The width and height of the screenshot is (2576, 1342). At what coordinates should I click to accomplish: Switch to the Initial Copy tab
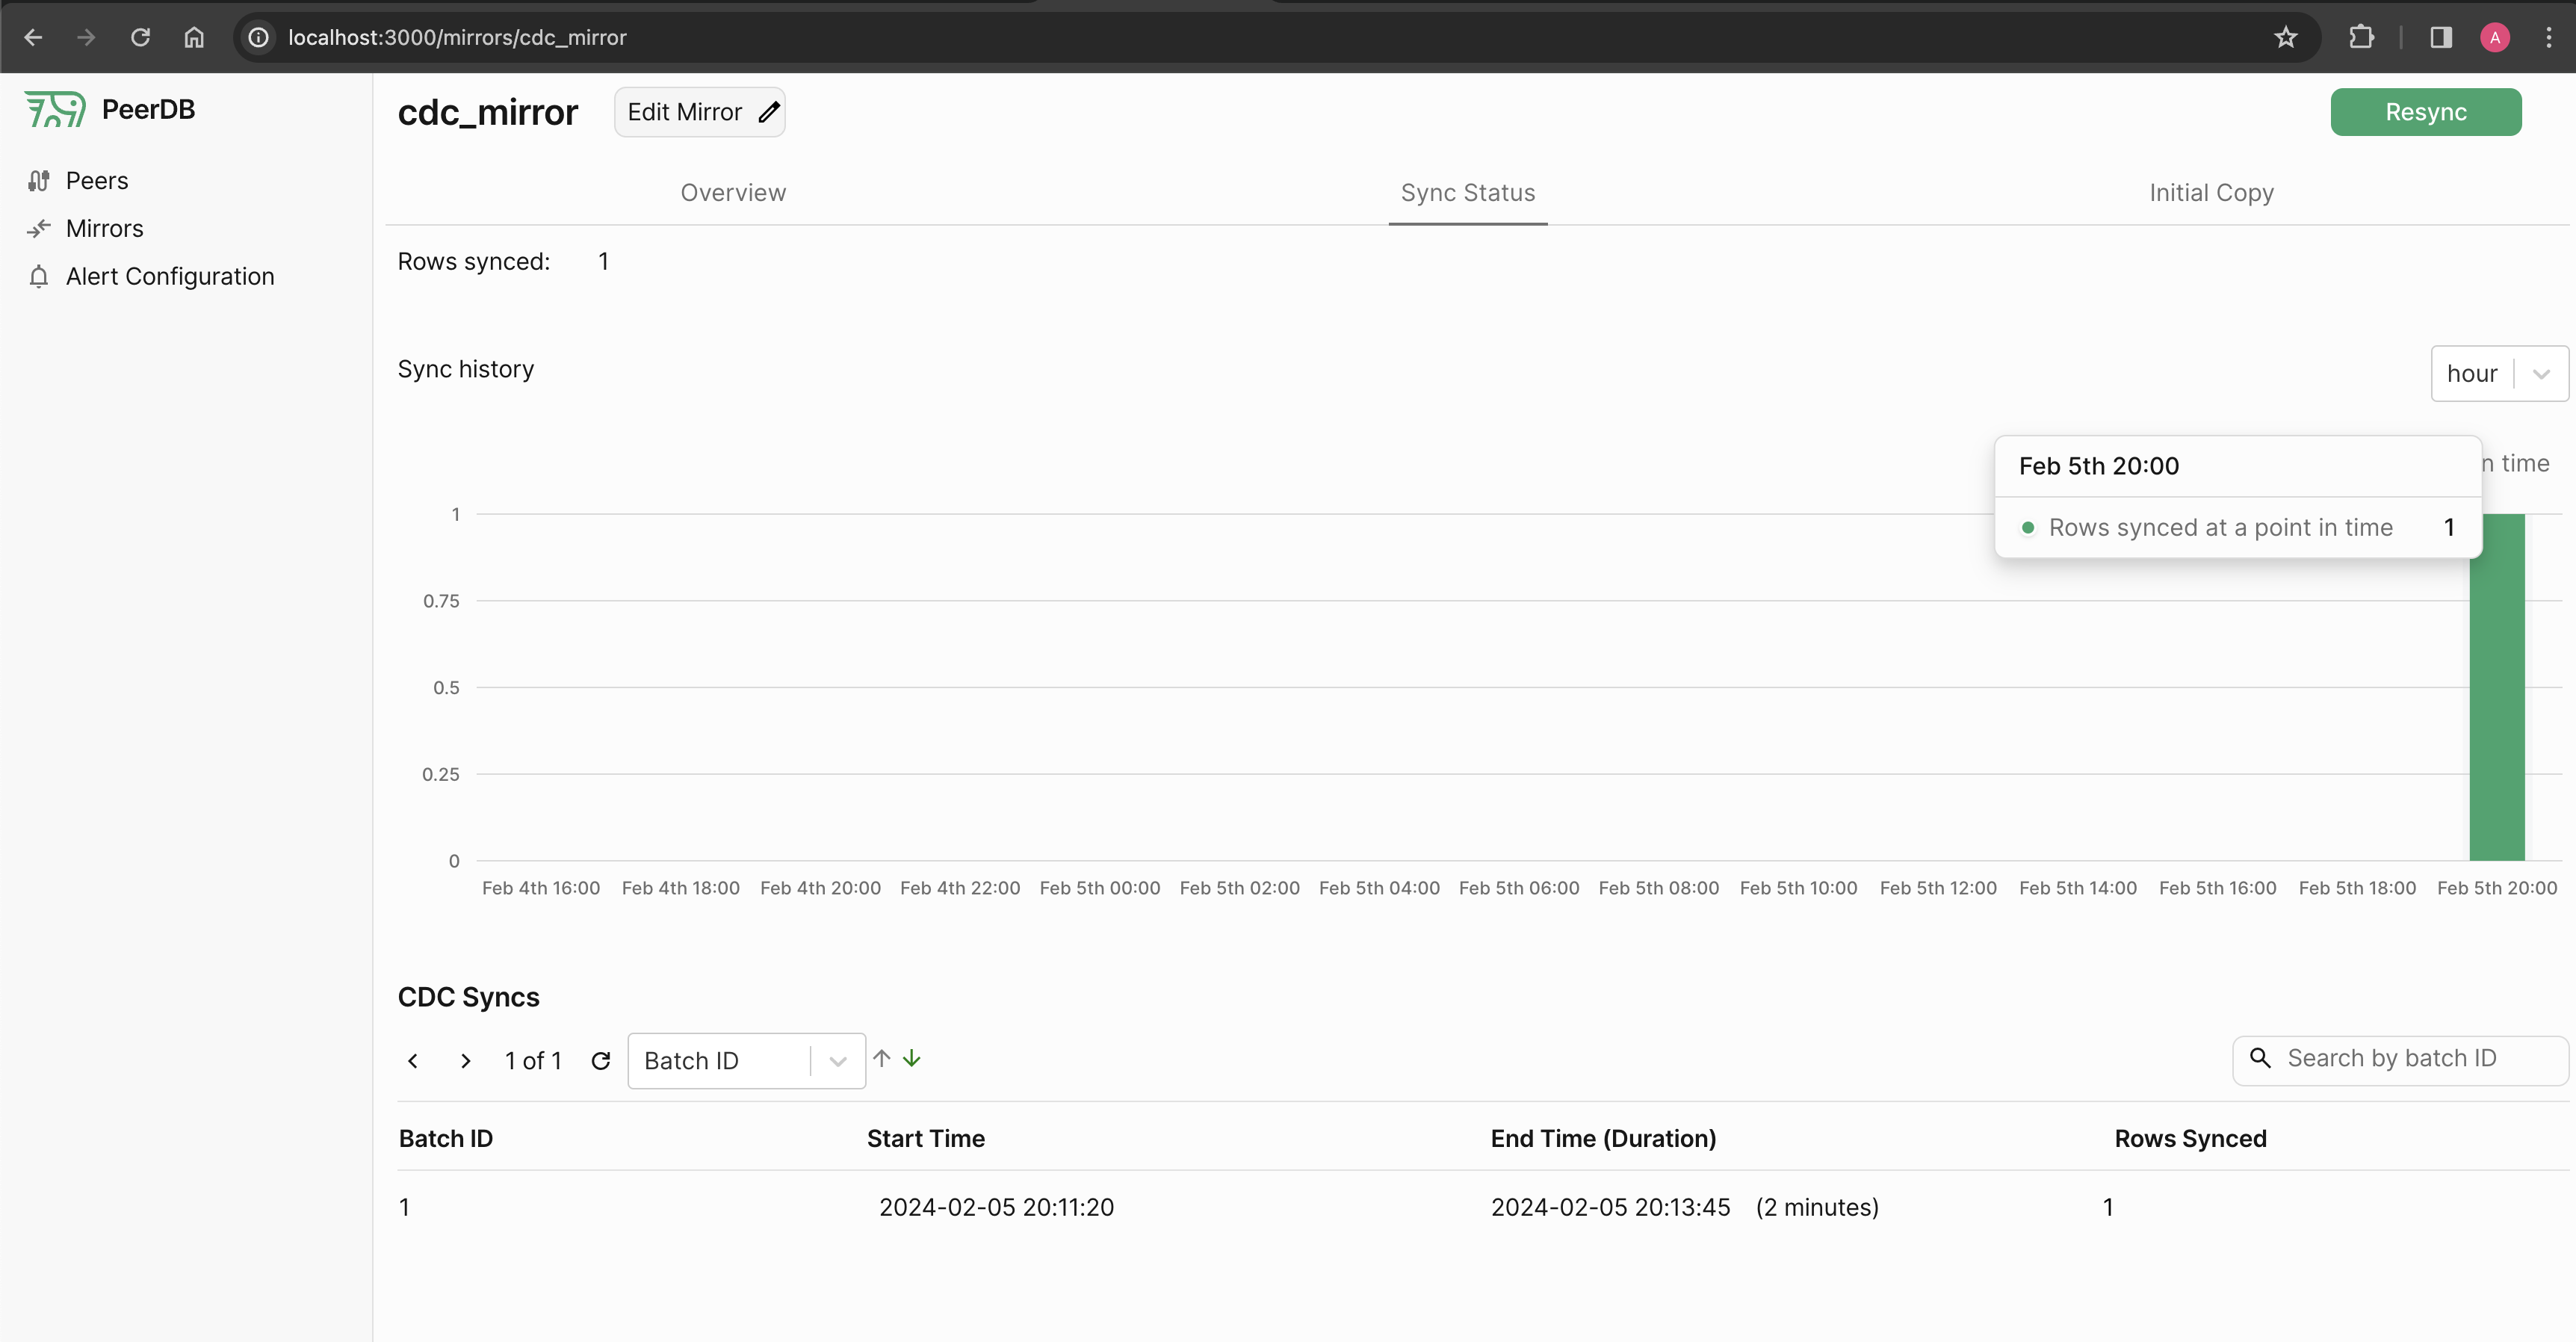[x=2211, y=193]
